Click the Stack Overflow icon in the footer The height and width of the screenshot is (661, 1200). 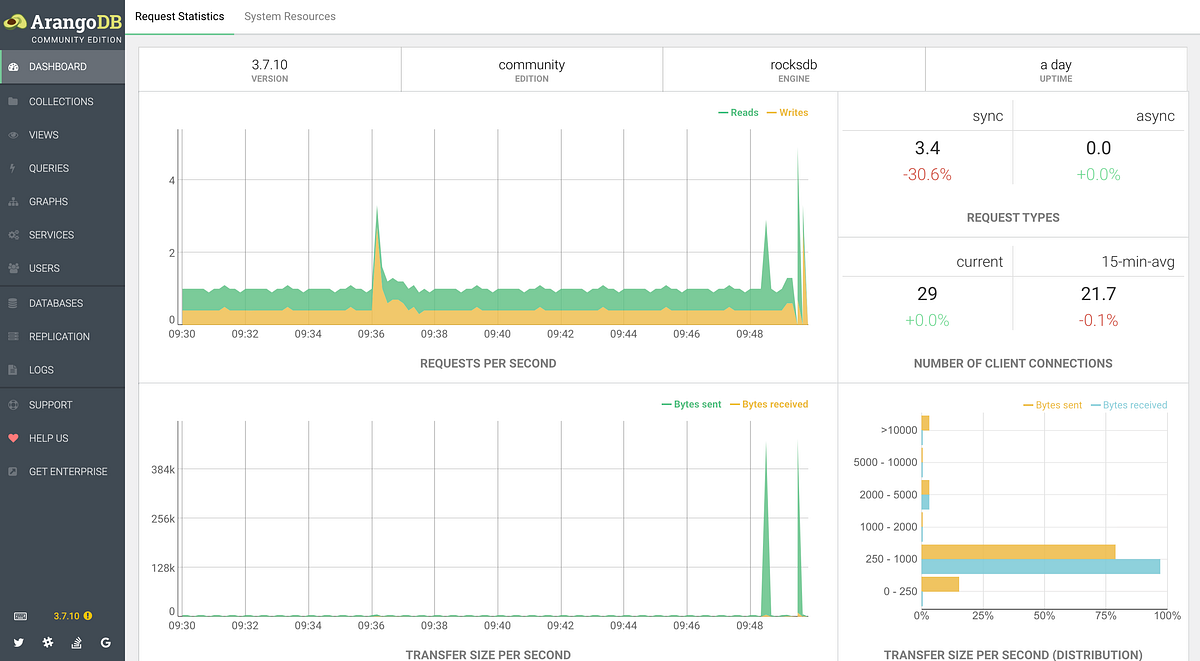point(76,643)
